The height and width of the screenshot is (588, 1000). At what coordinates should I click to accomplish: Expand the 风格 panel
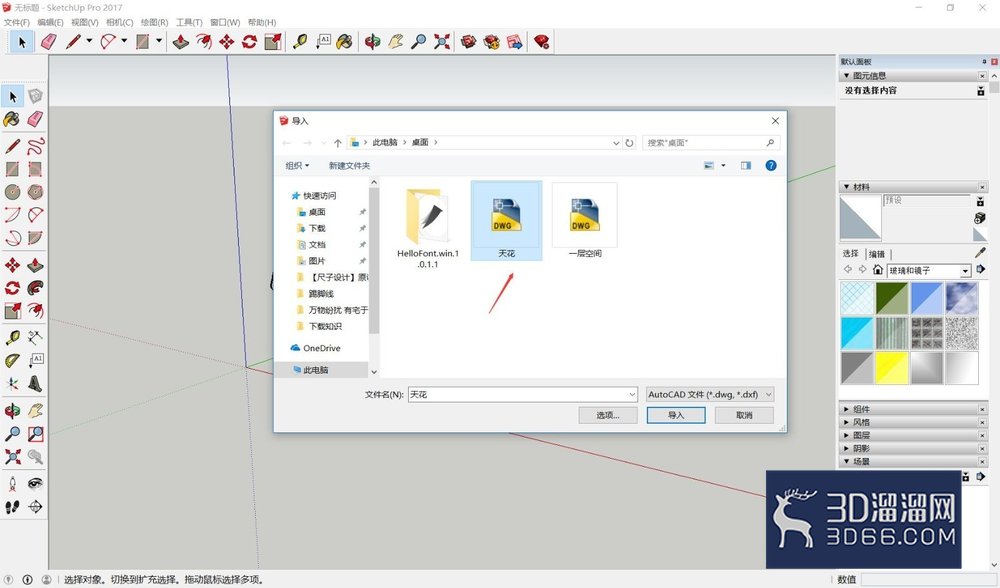(846, 422)
